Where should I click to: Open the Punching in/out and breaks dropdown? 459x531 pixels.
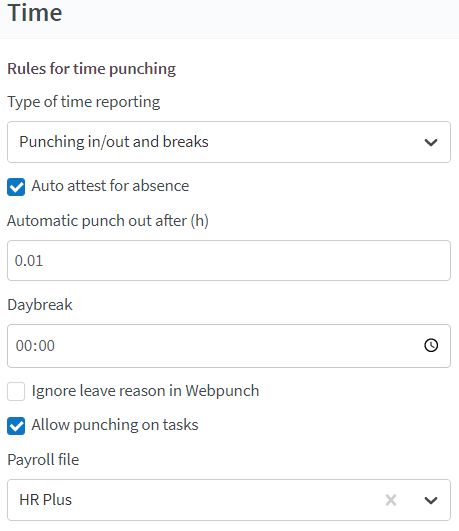(x=229, y=142)
